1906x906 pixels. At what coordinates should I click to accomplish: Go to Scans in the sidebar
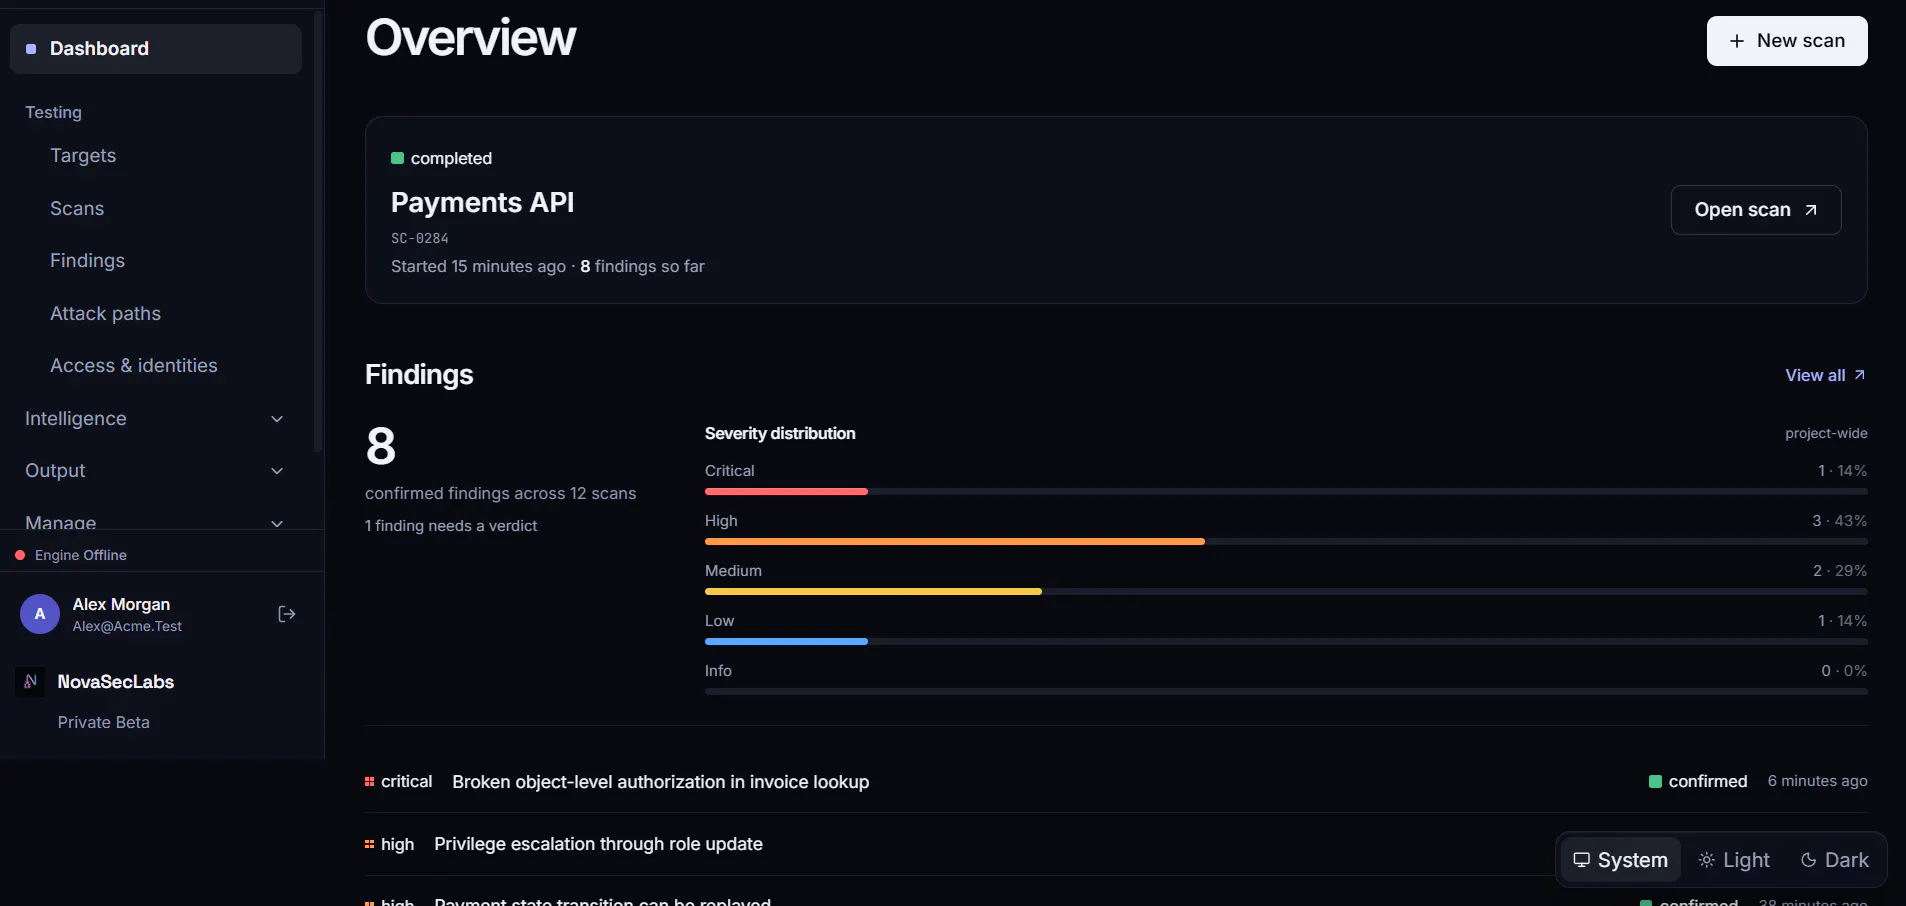tap(77, 208)
